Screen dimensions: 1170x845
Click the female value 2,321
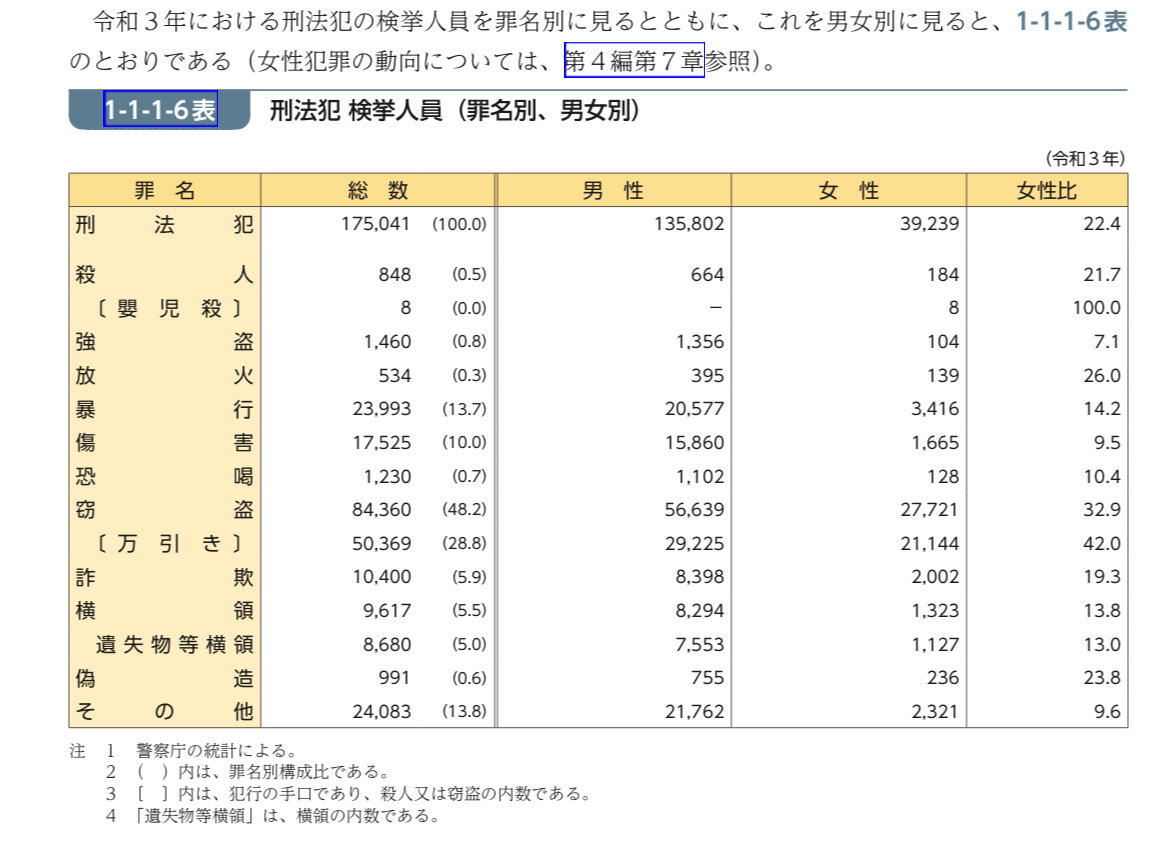934,711
